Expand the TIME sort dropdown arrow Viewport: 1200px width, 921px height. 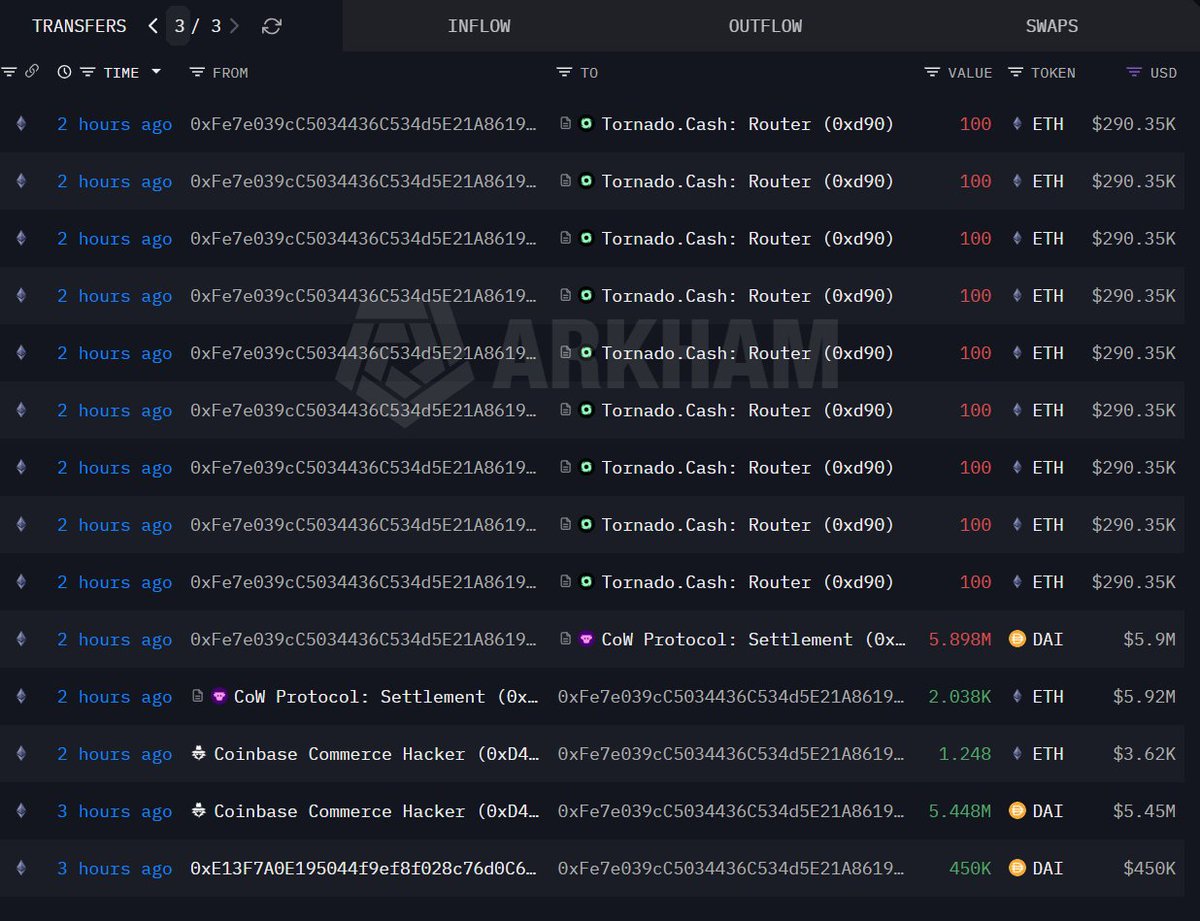tap(156, 72)
